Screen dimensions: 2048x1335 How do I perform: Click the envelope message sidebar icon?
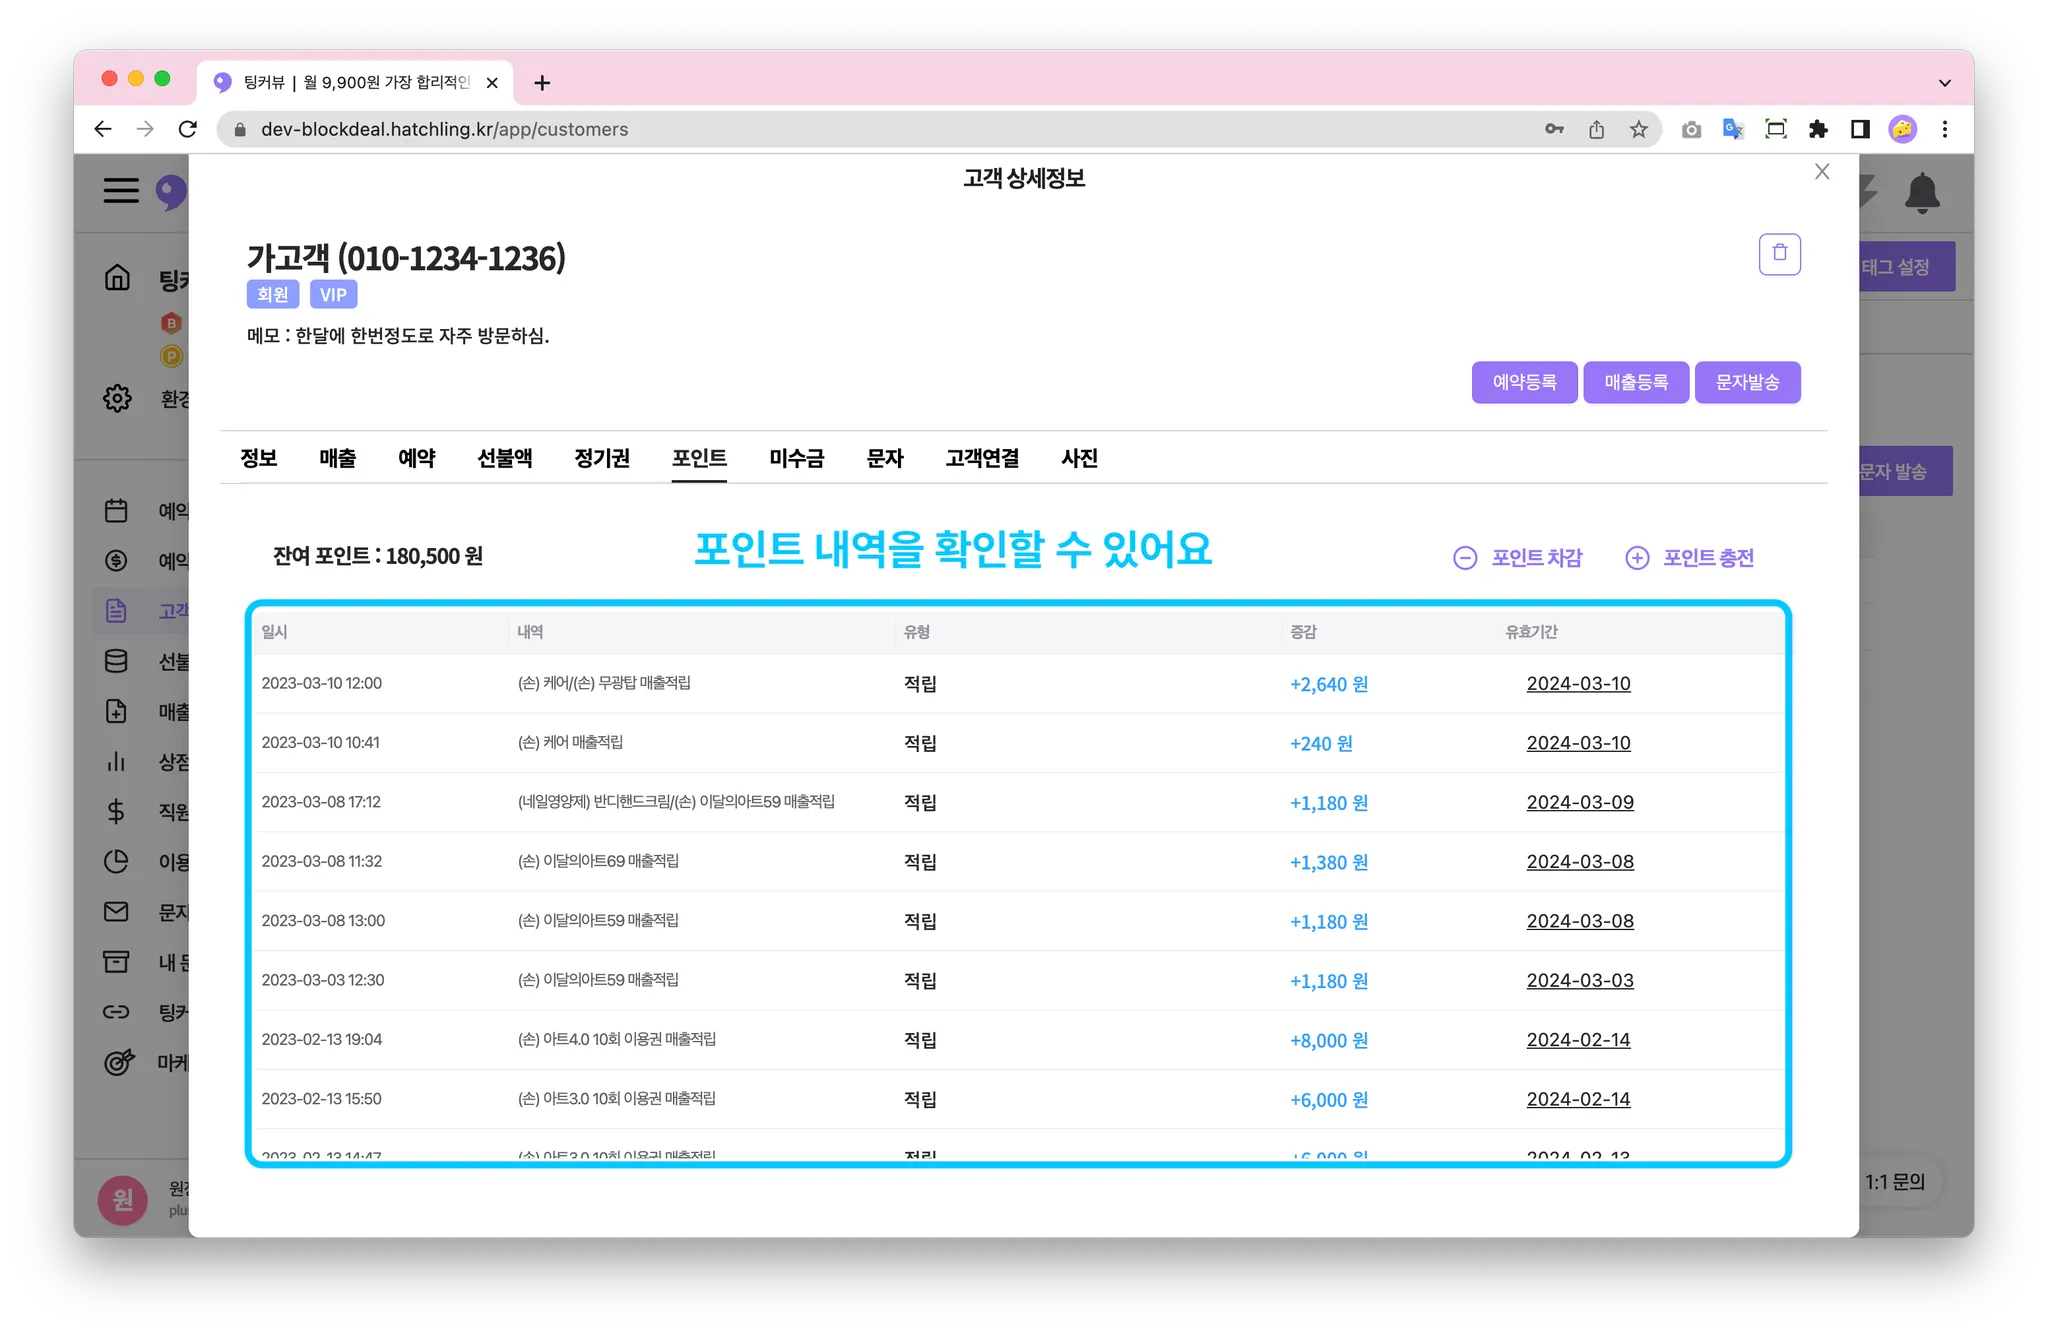116,911
